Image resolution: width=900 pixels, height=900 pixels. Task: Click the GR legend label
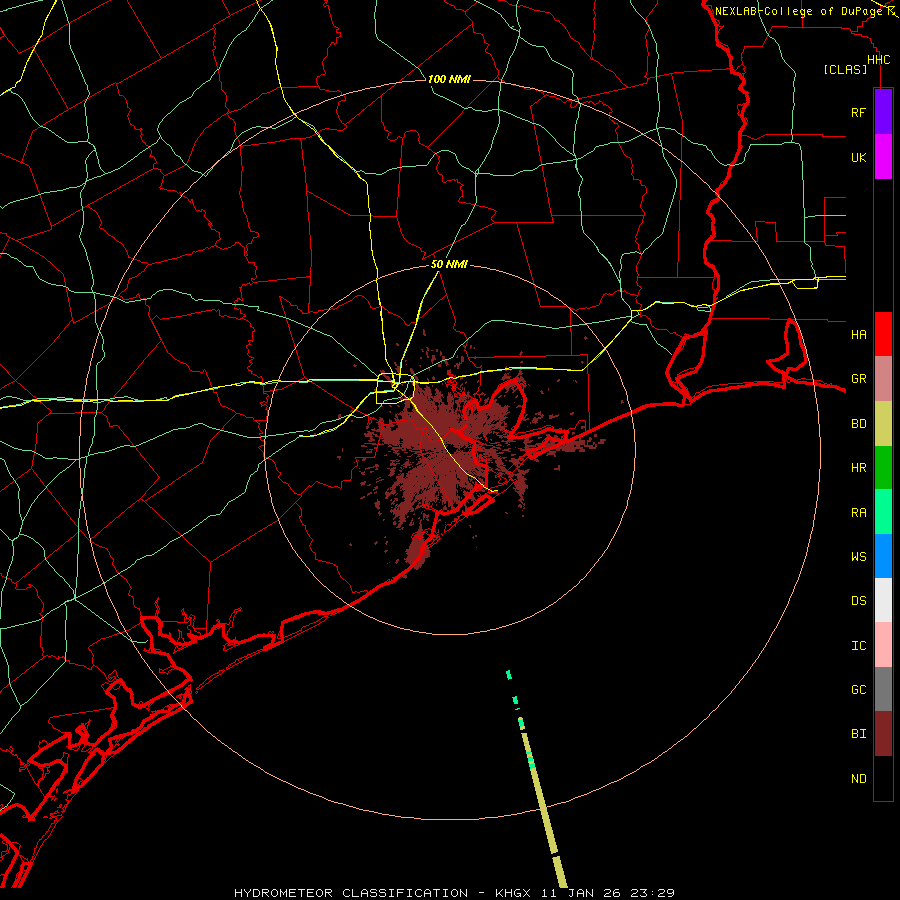coord(858,379)
